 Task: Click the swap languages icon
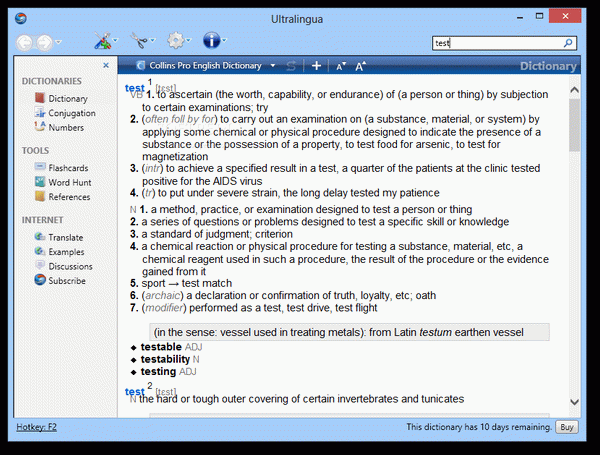pos(291,66)
